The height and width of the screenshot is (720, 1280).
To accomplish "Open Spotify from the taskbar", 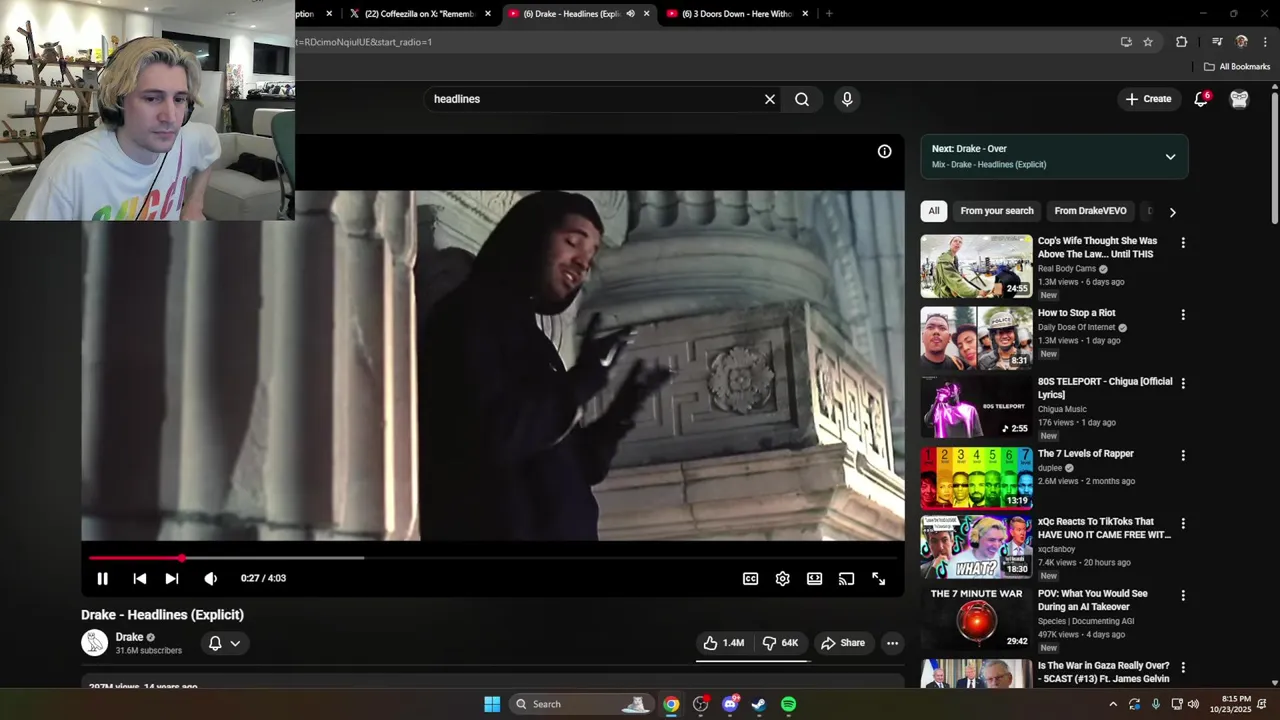I will [x=788, y=704].
